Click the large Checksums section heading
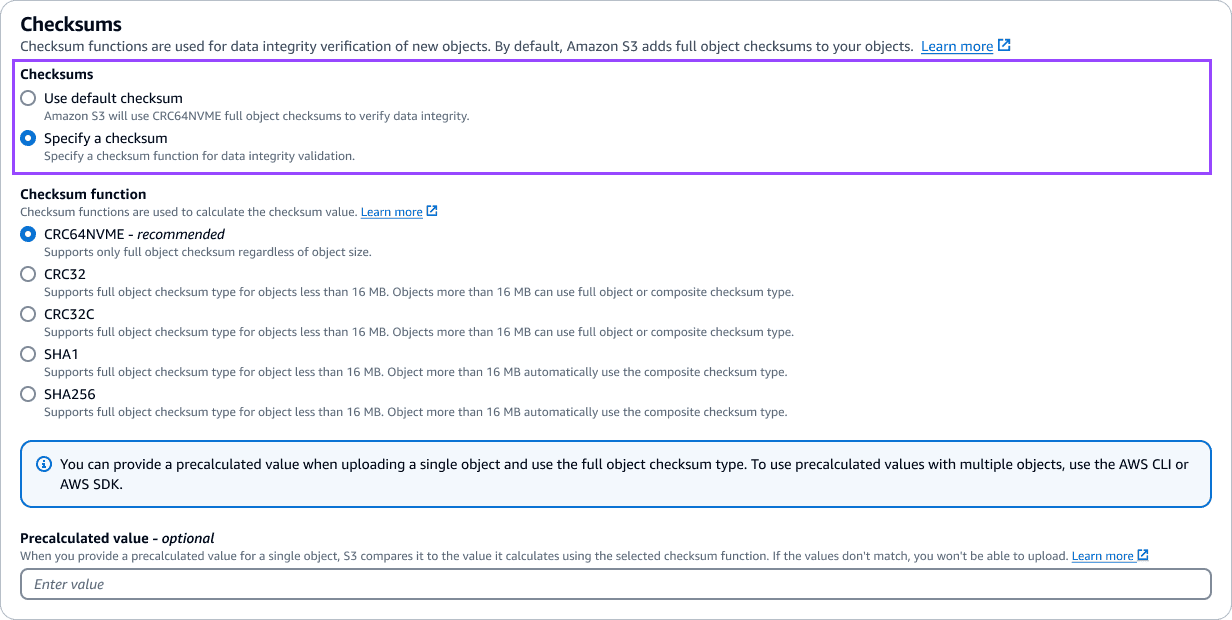 click(71, 23)
